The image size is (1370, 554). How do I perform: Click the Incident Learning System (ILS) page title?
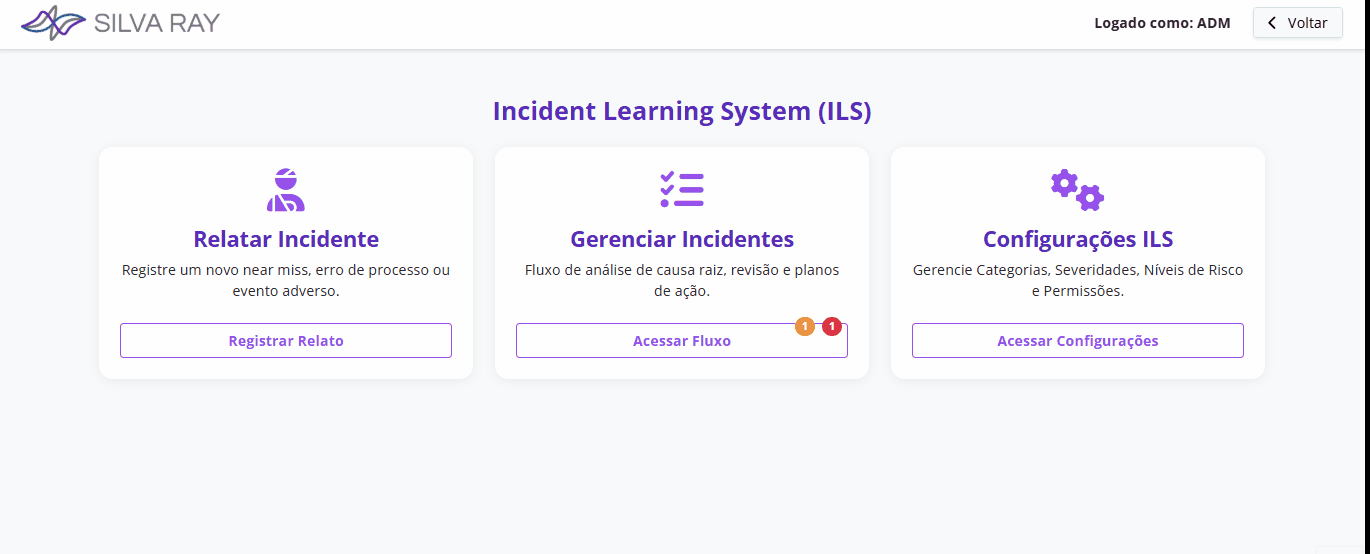pyautogui.click(x=682, y=111)
